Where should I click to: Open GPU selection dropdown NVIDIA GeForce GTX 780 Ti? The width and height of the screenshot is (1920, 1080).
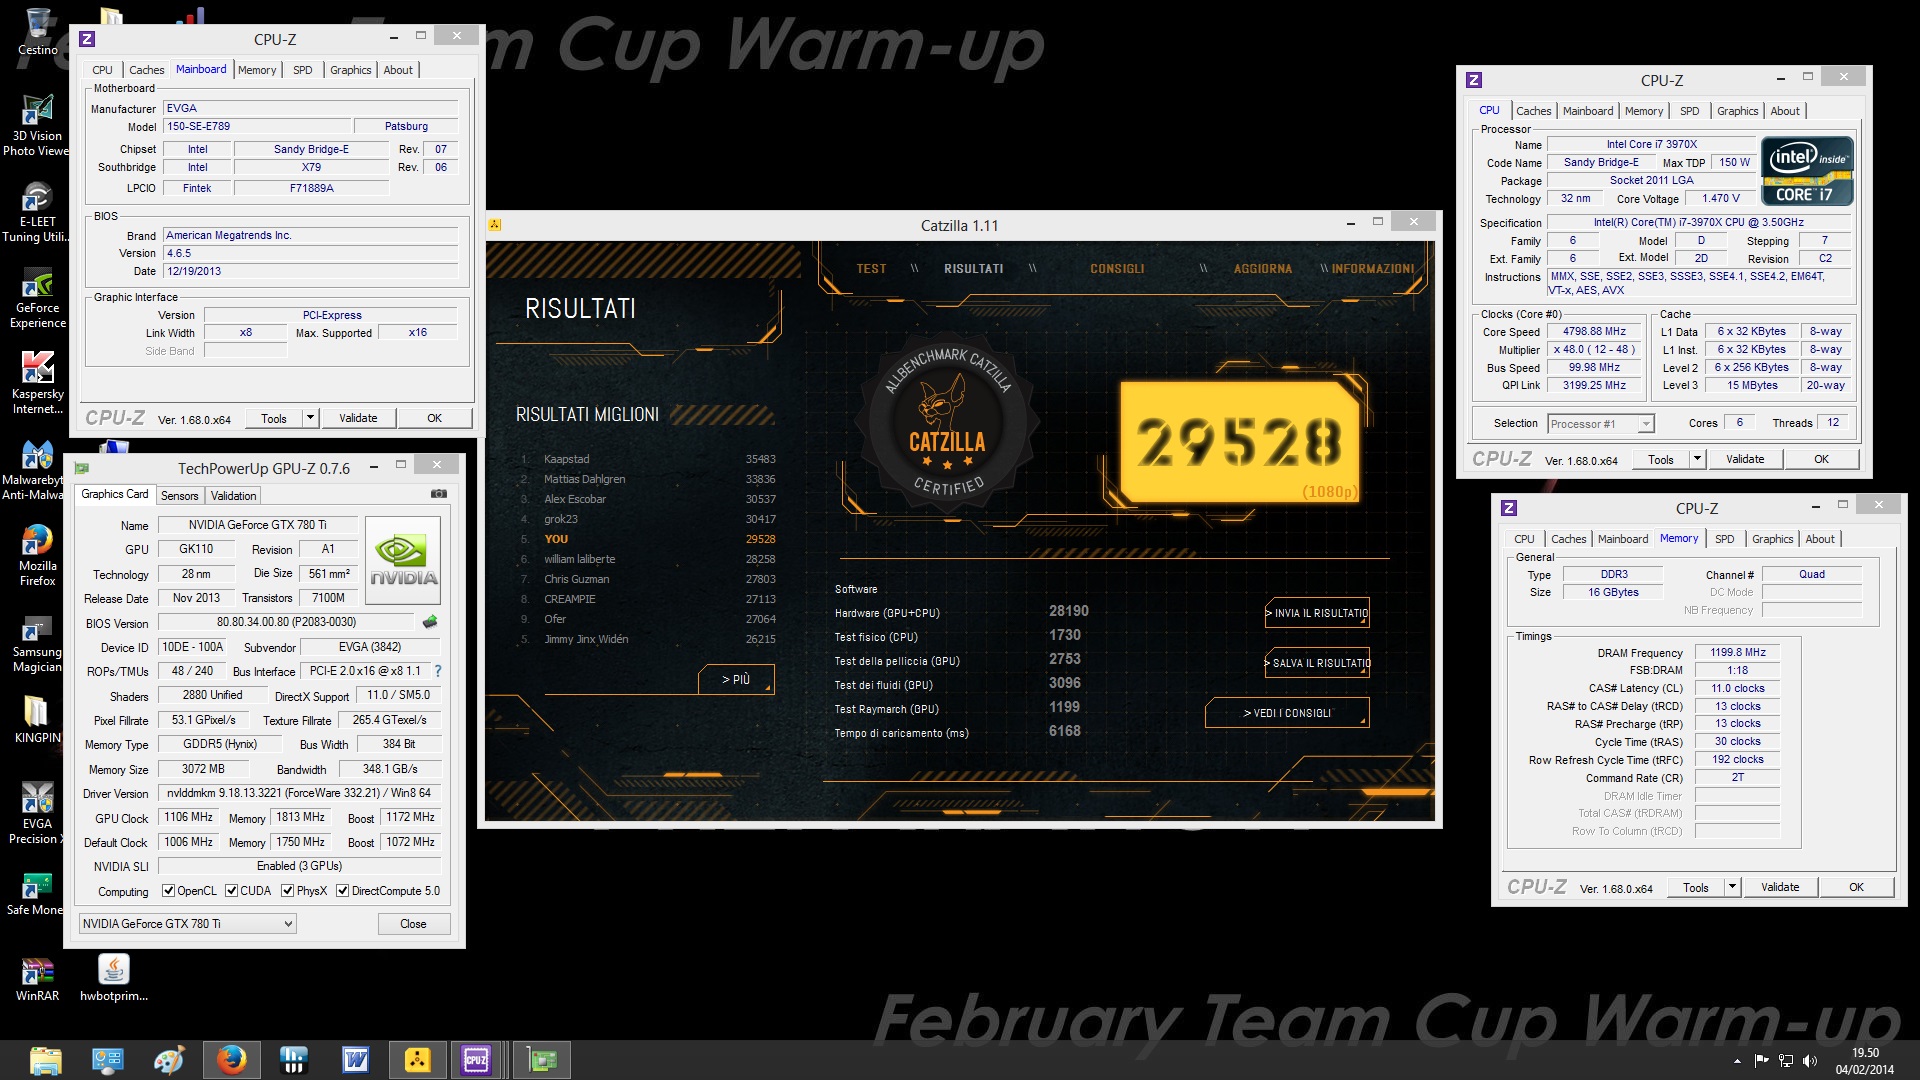187,924
